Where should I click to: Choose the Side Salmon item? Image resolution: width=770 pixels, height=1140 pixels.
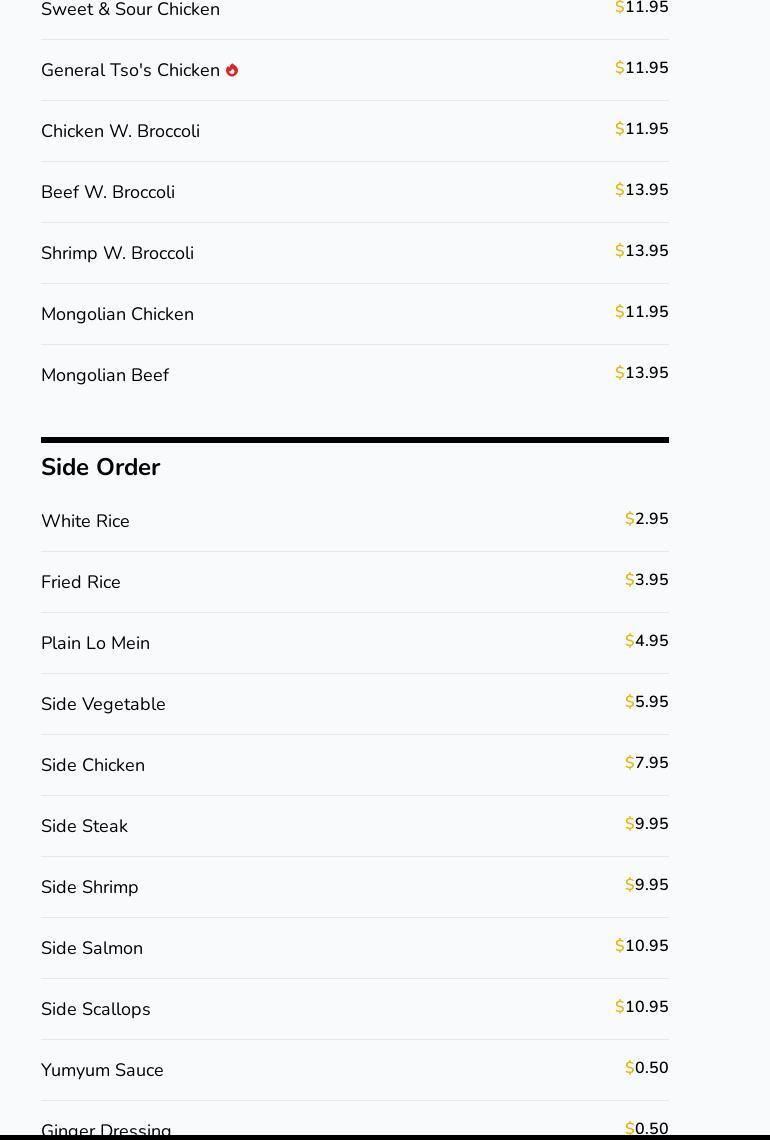[x=355, y=948]
